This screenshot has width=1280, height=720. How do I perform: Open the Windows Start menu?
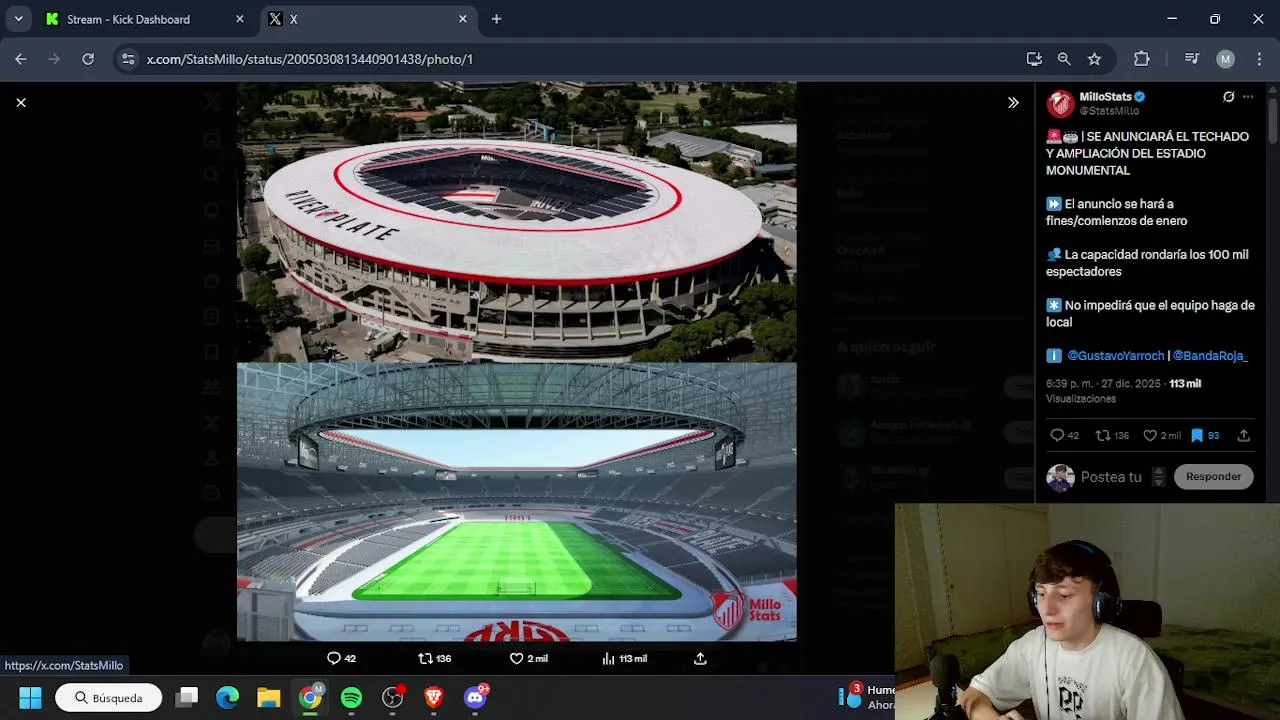(30, 697)
